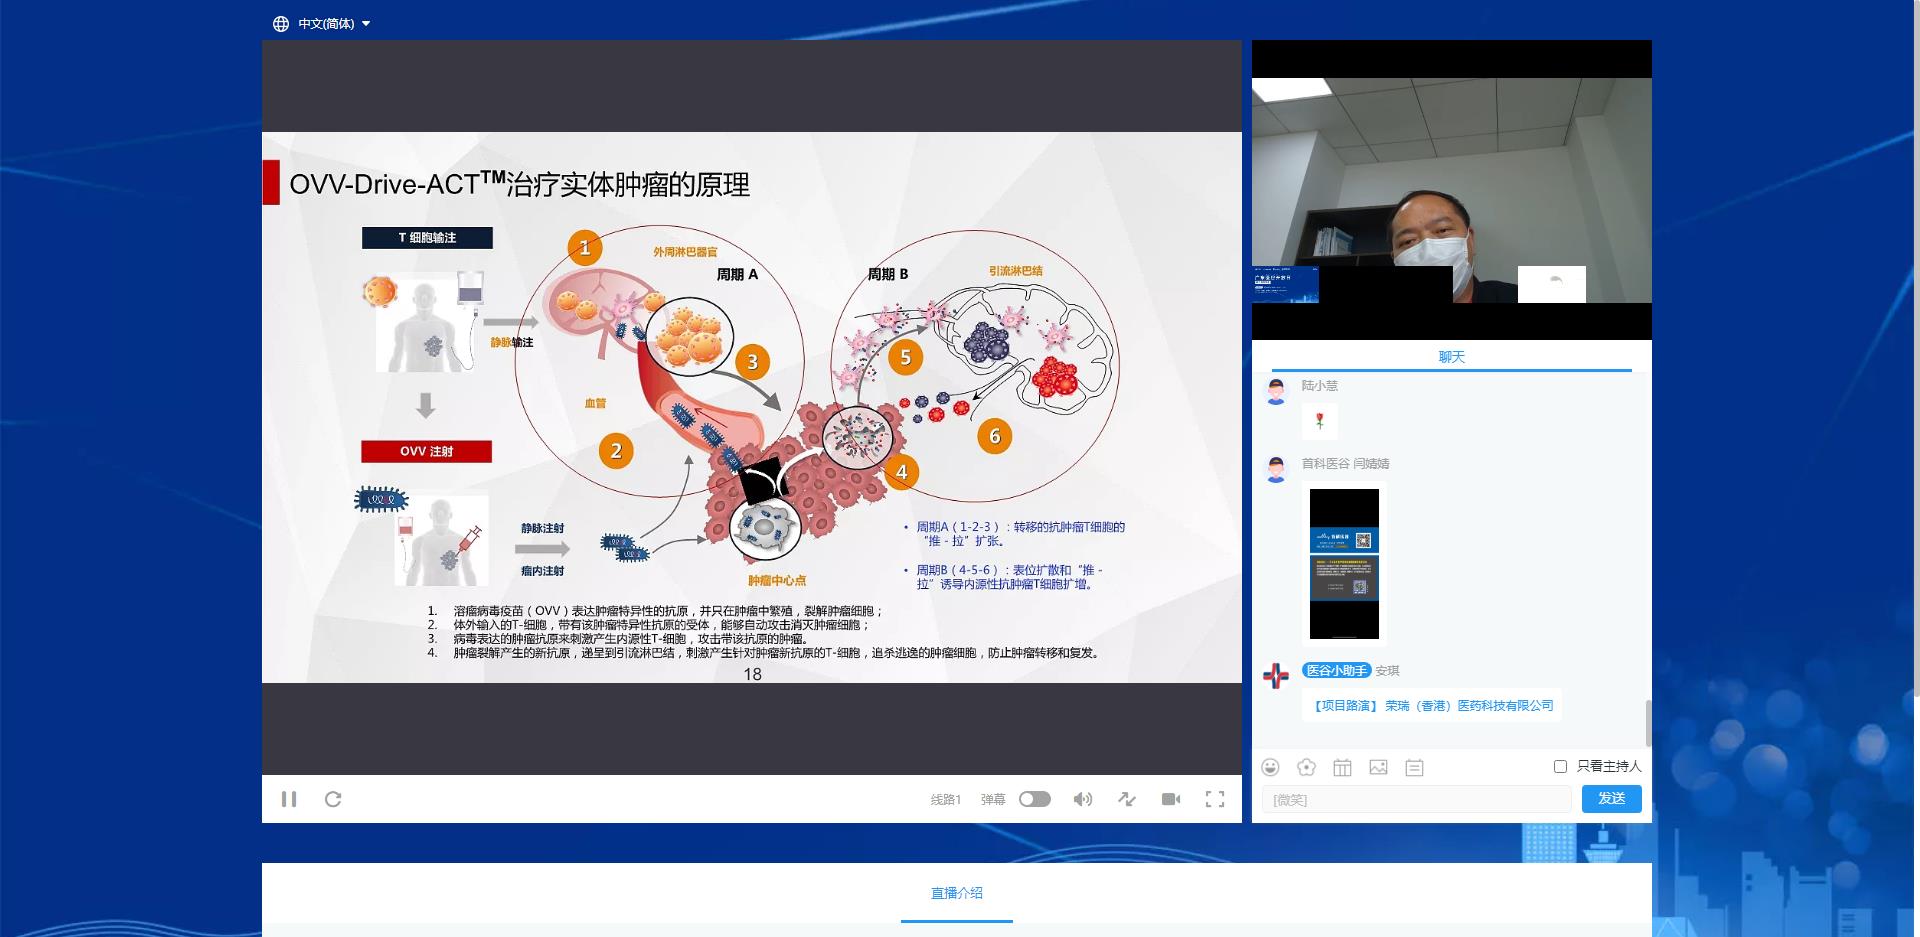Switch to the 聊天 tab
This screenshot has width=1920, height=937.
point(1451,357)
